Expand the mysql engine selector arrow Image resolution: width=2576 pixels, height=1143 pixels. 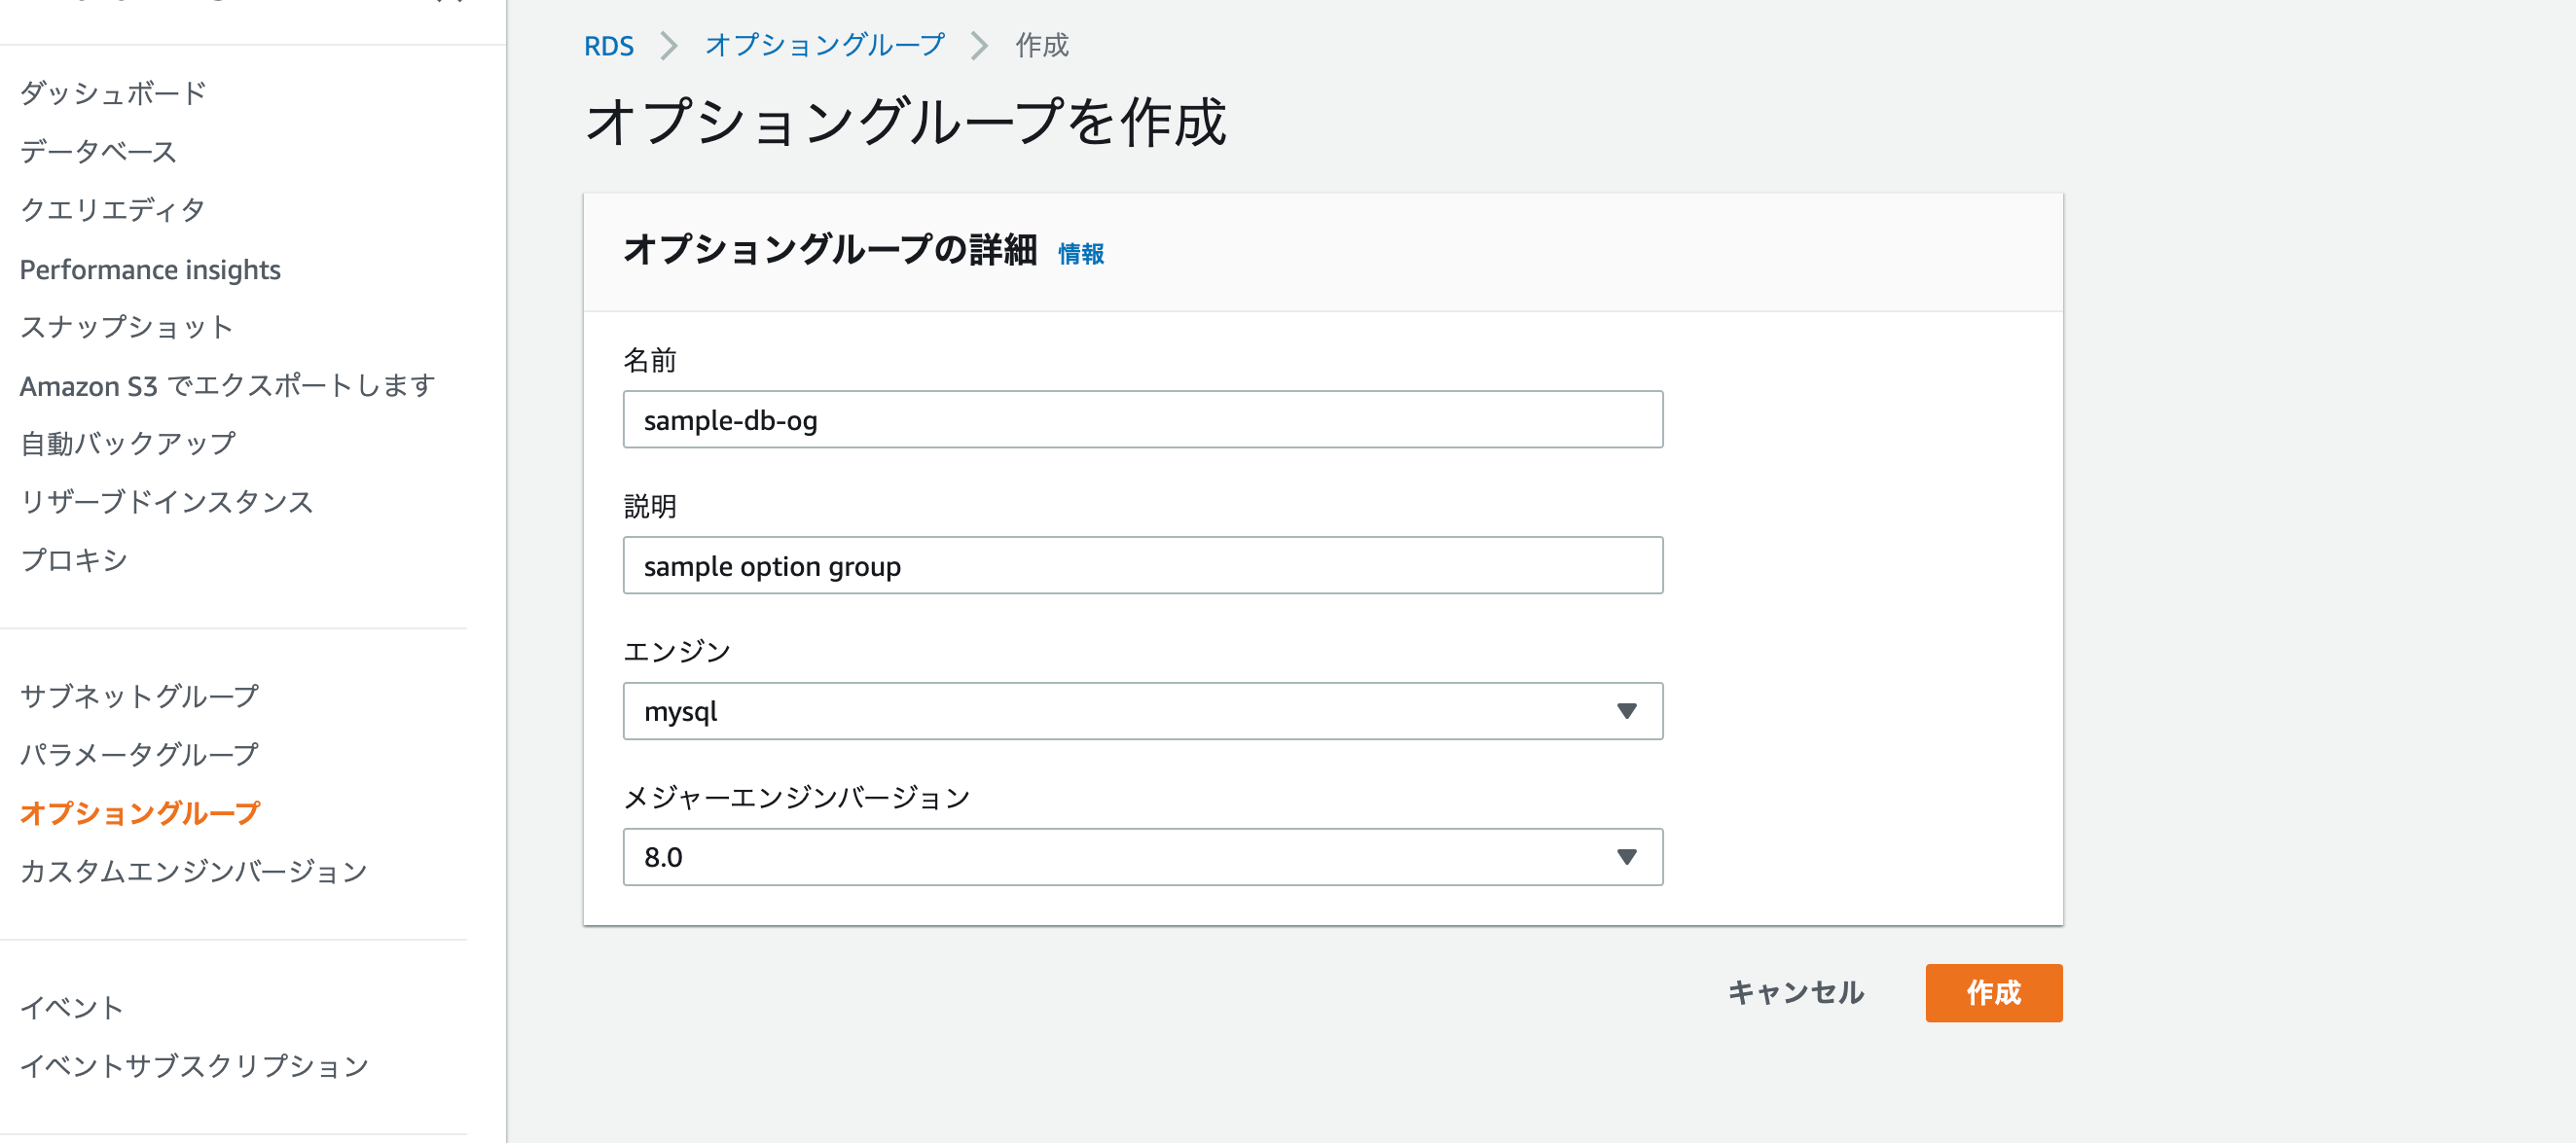[x=1628, y=711]
